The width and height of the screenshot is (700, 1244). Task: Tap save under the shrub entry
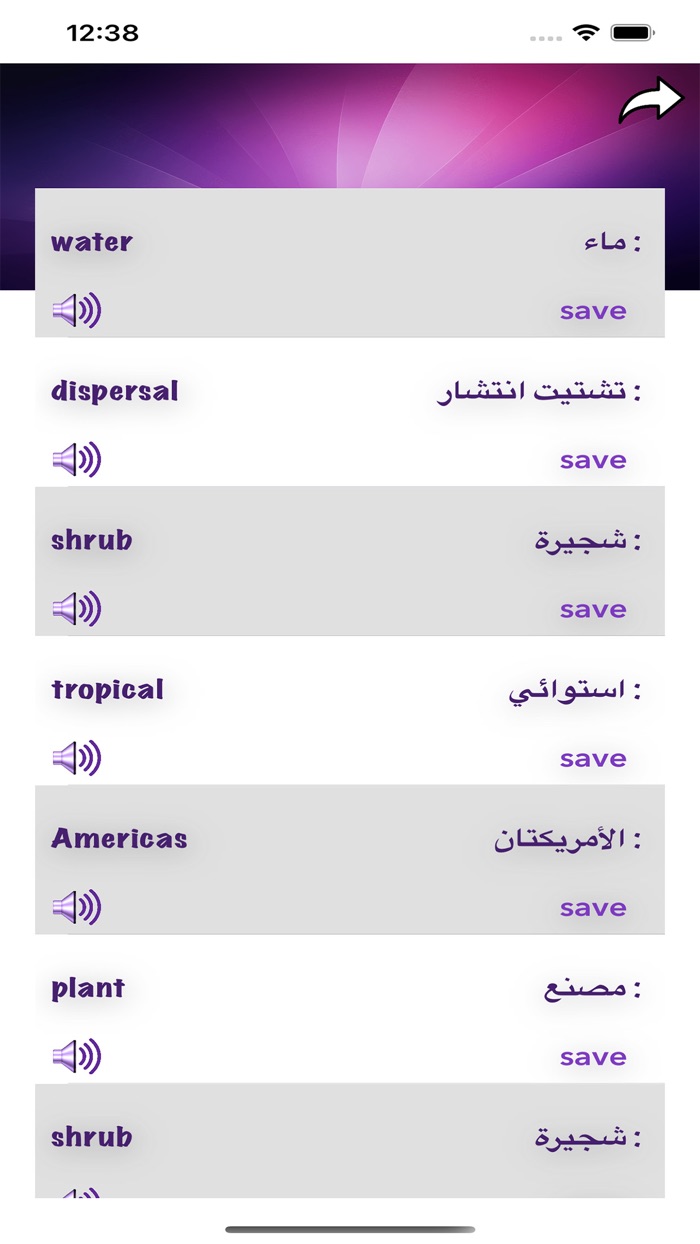592,608
